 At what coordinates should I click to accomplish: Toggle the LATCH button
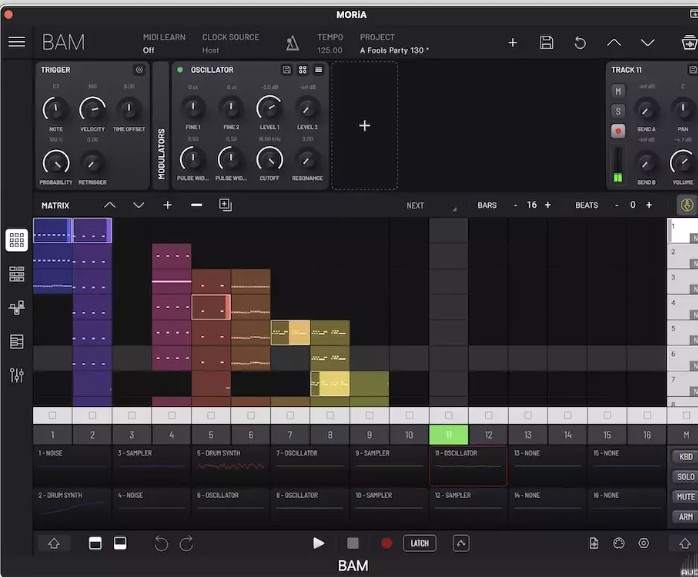click(x=419, y=543)
